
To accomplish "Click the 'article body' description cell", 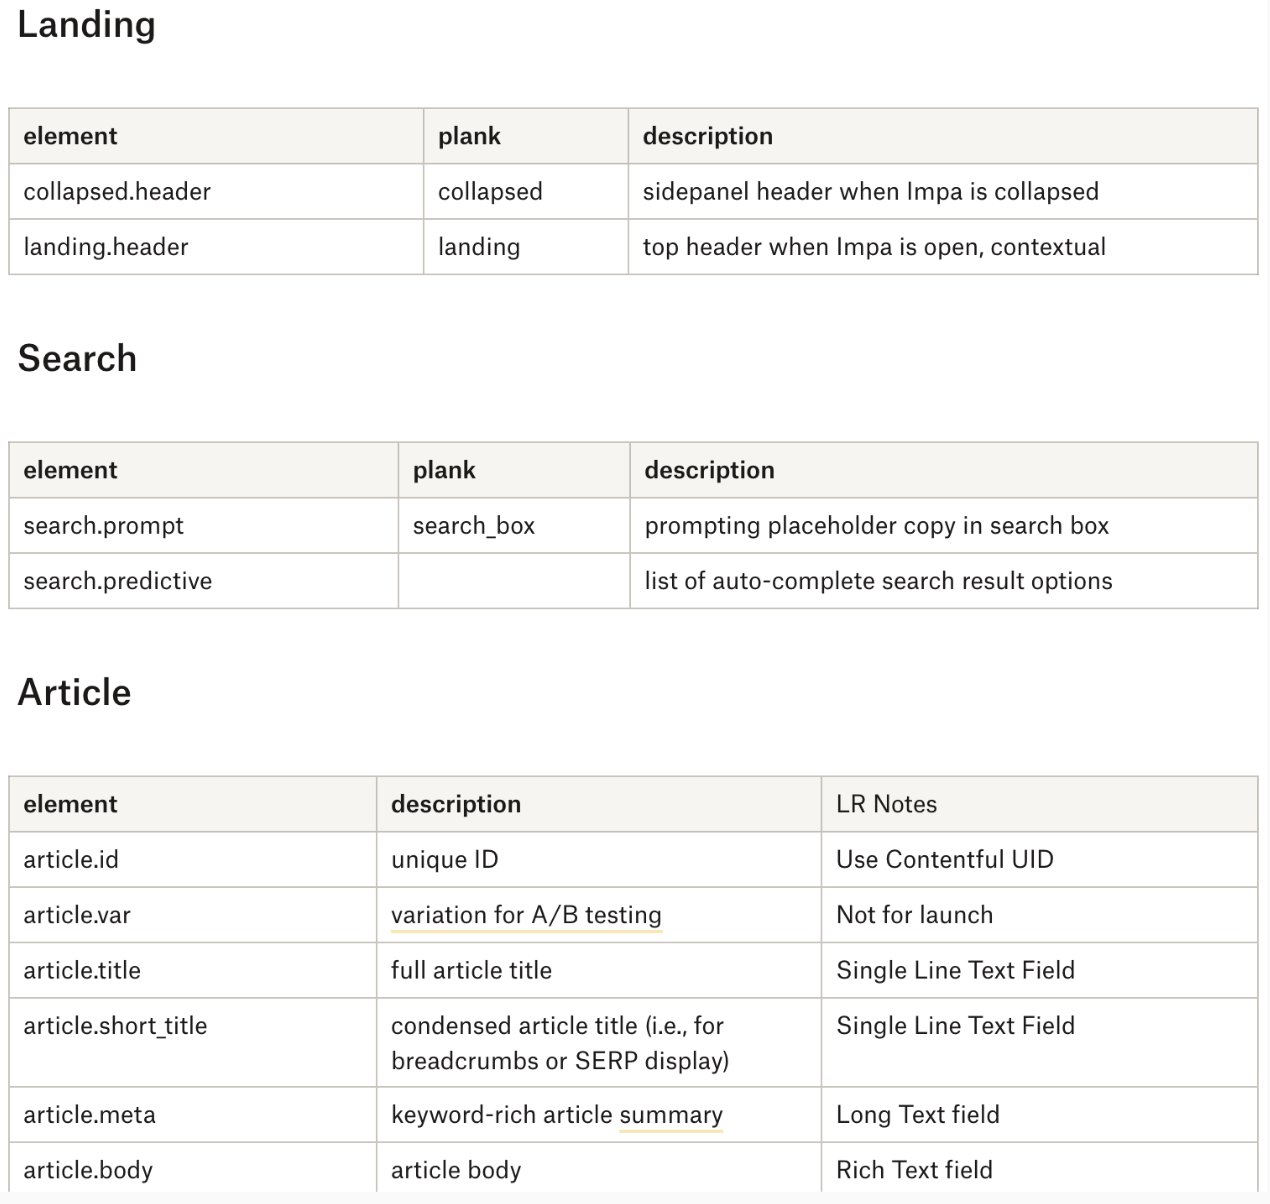I will click(599, 1168).
